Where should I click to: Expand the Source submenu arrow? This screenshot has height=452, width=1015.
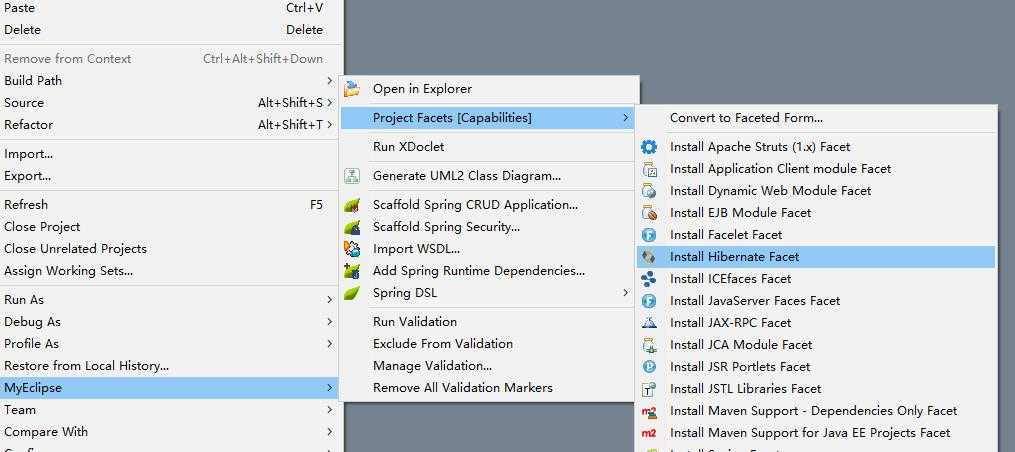(329, 102)
